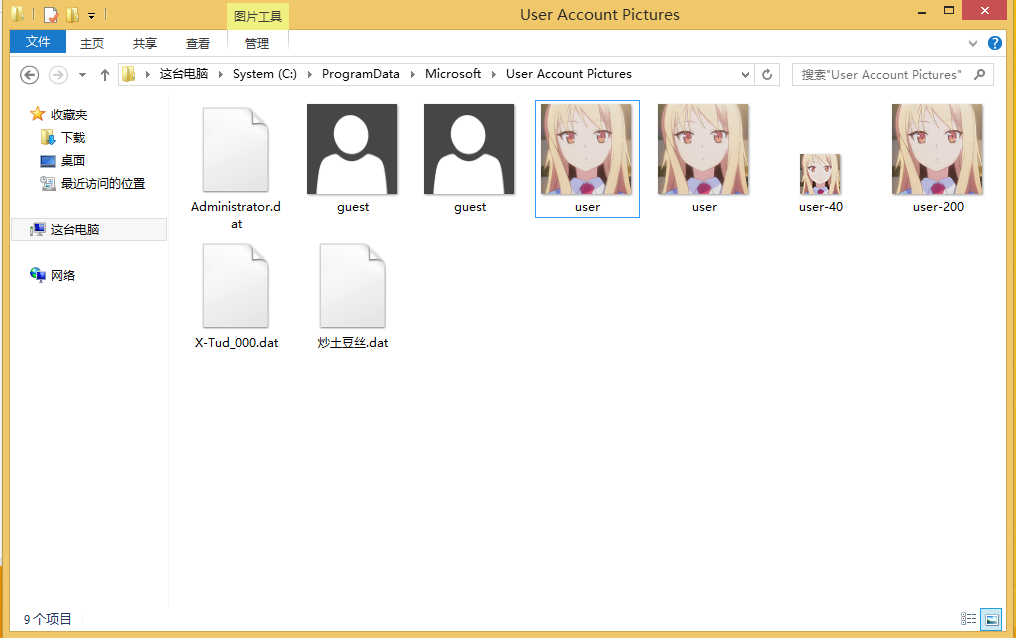This screenshot has height=638, width=1016.
Task: Select 下载 (Downloads) in favorites sidebar
Action: 73,137
